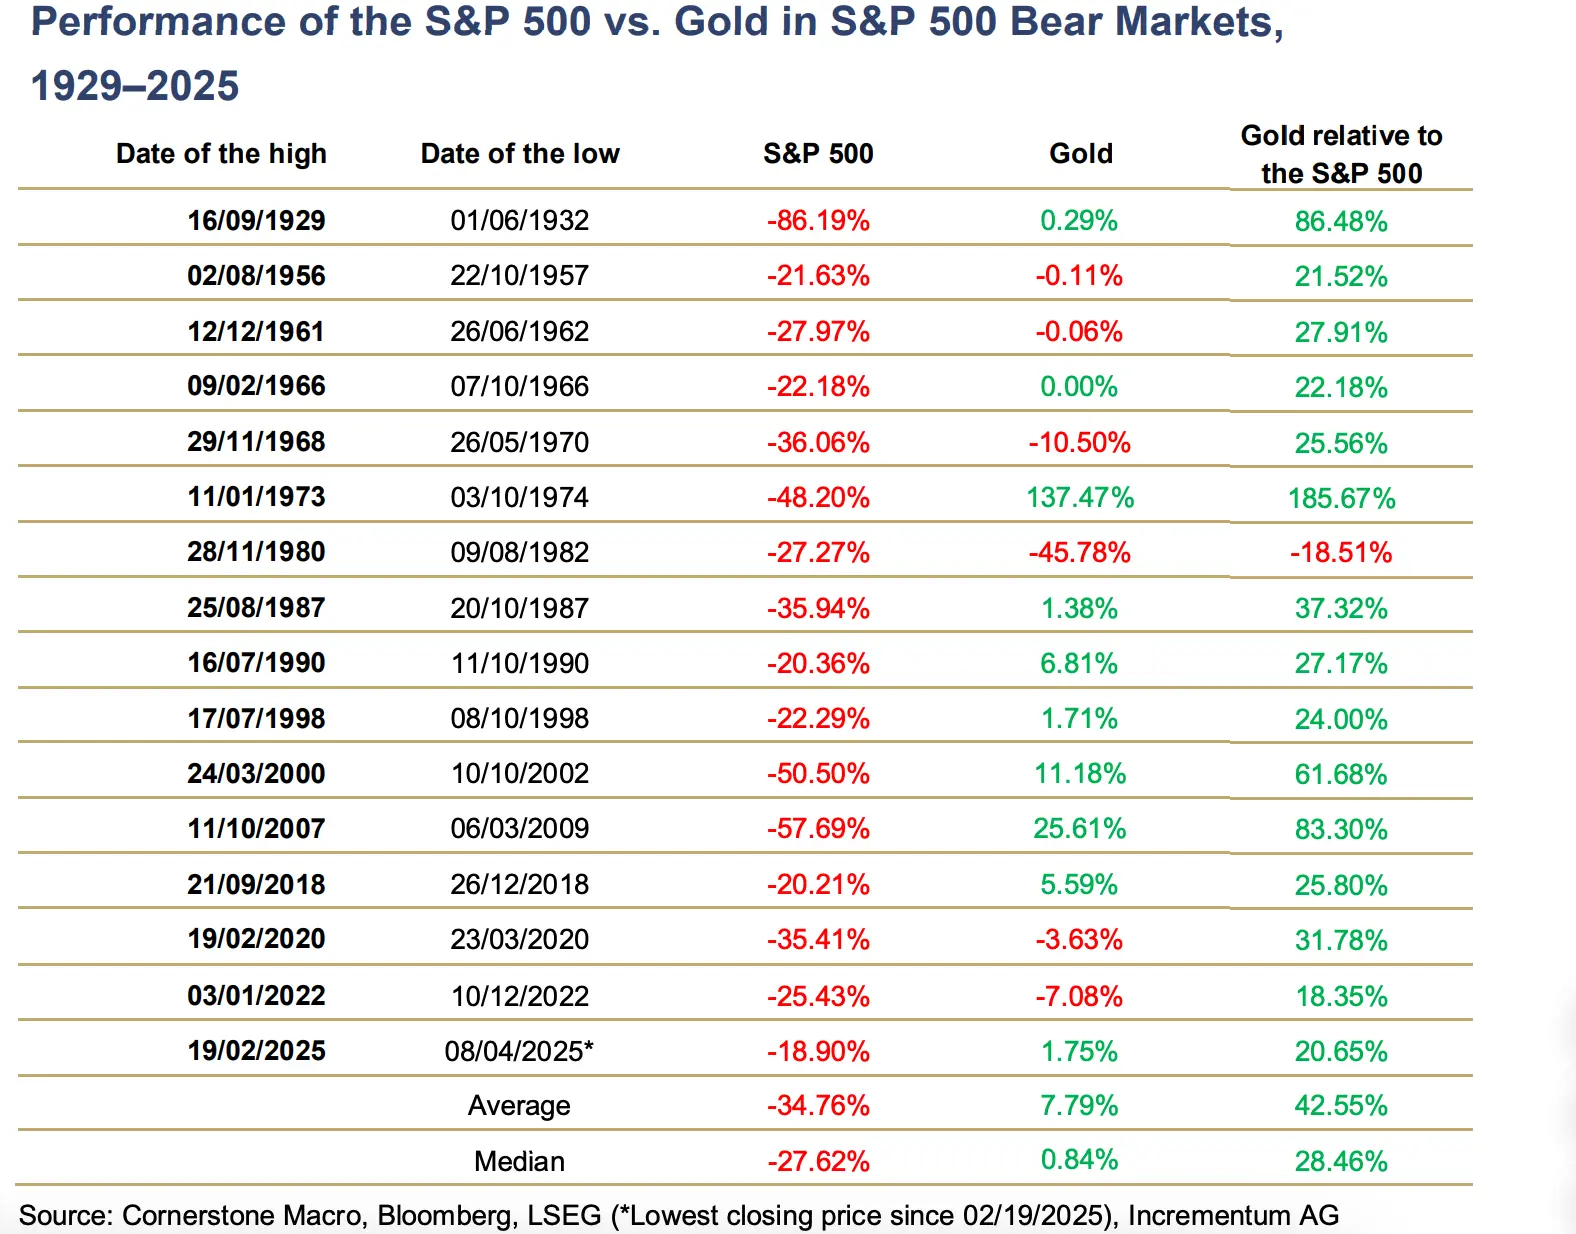Select the "Date of the high" column header
The height and width of the screenshot is (1234, 1576).
coord(221,154)
